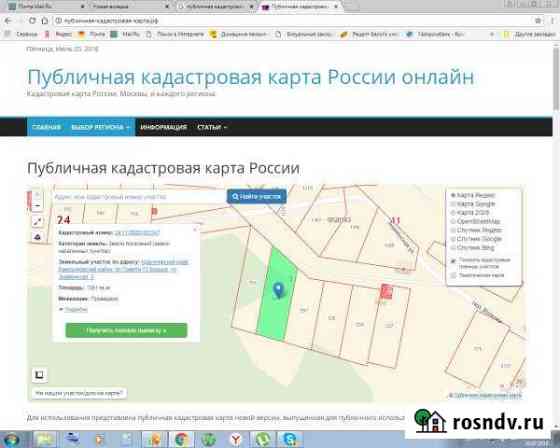Select Карта Яндекс radio option

(453, 195)
